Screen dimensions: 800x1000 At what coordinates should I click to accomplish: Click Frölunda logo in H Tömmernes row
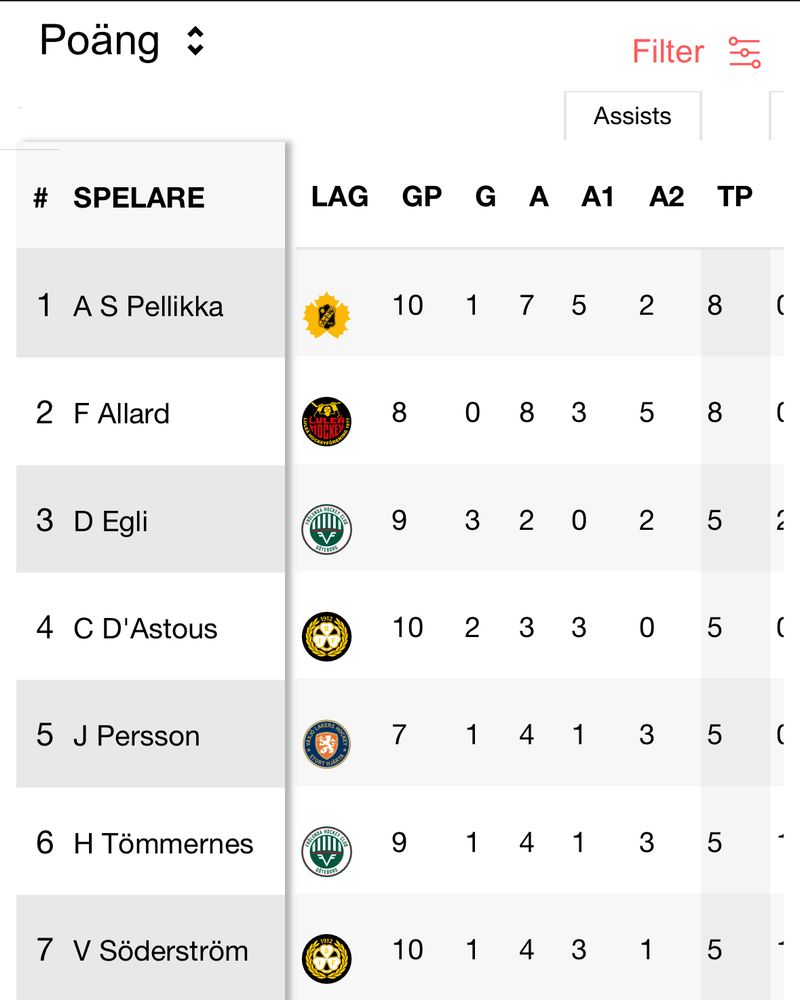327,851
